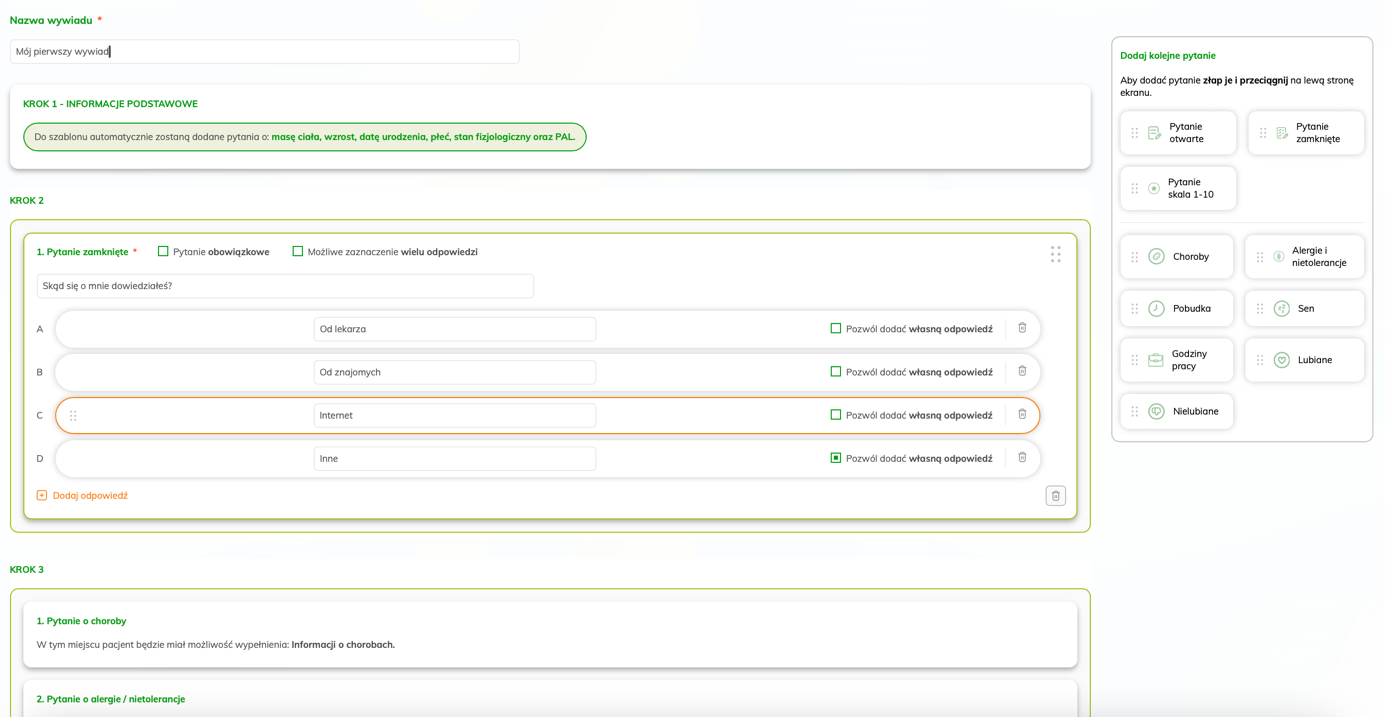
Task: Delete the whole closed question with trash button
Action: (1055, 496)
